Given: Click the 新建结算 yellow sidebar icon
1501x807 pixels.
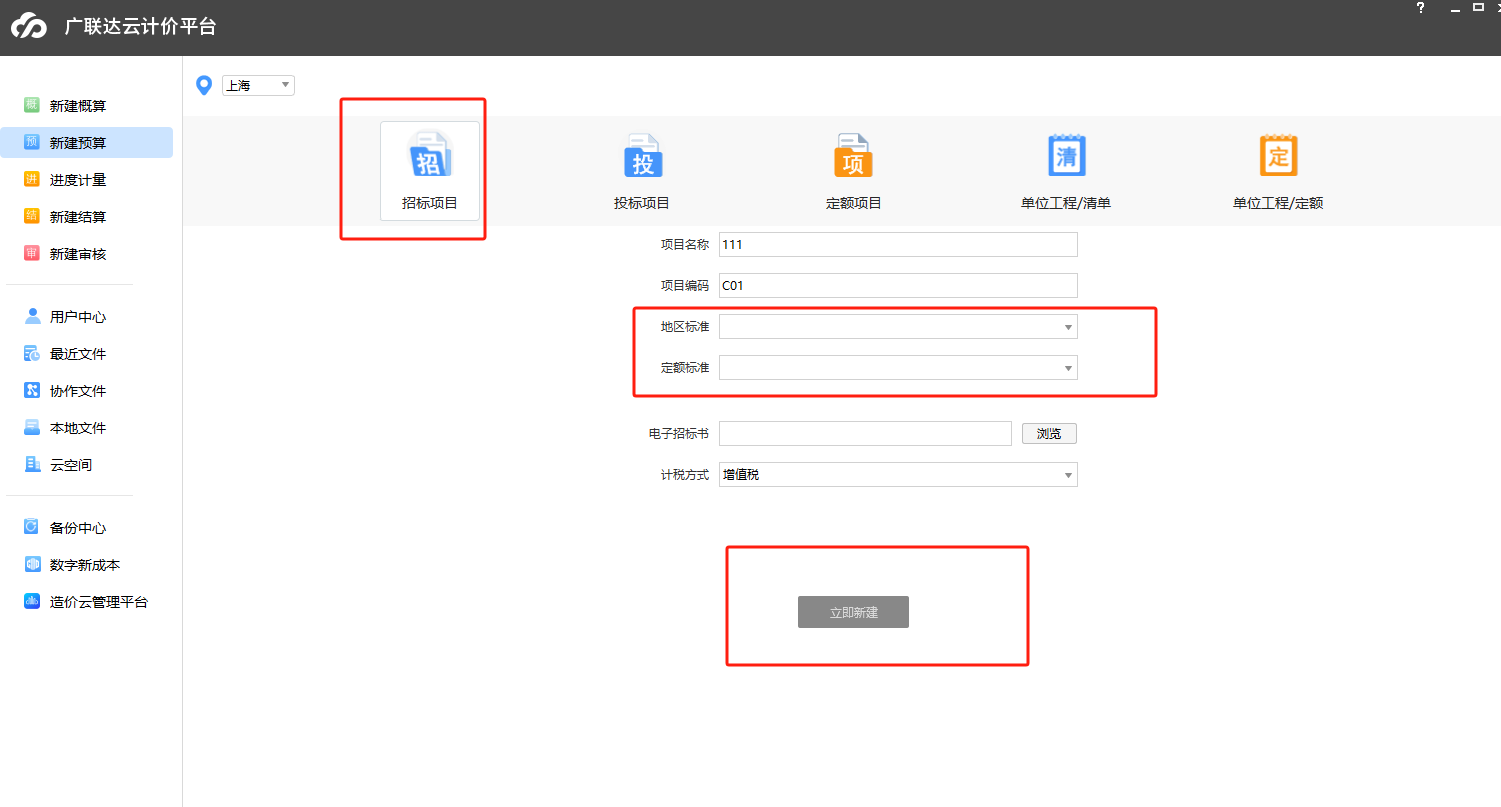Looking at the screenshot, I should [32, 216].
